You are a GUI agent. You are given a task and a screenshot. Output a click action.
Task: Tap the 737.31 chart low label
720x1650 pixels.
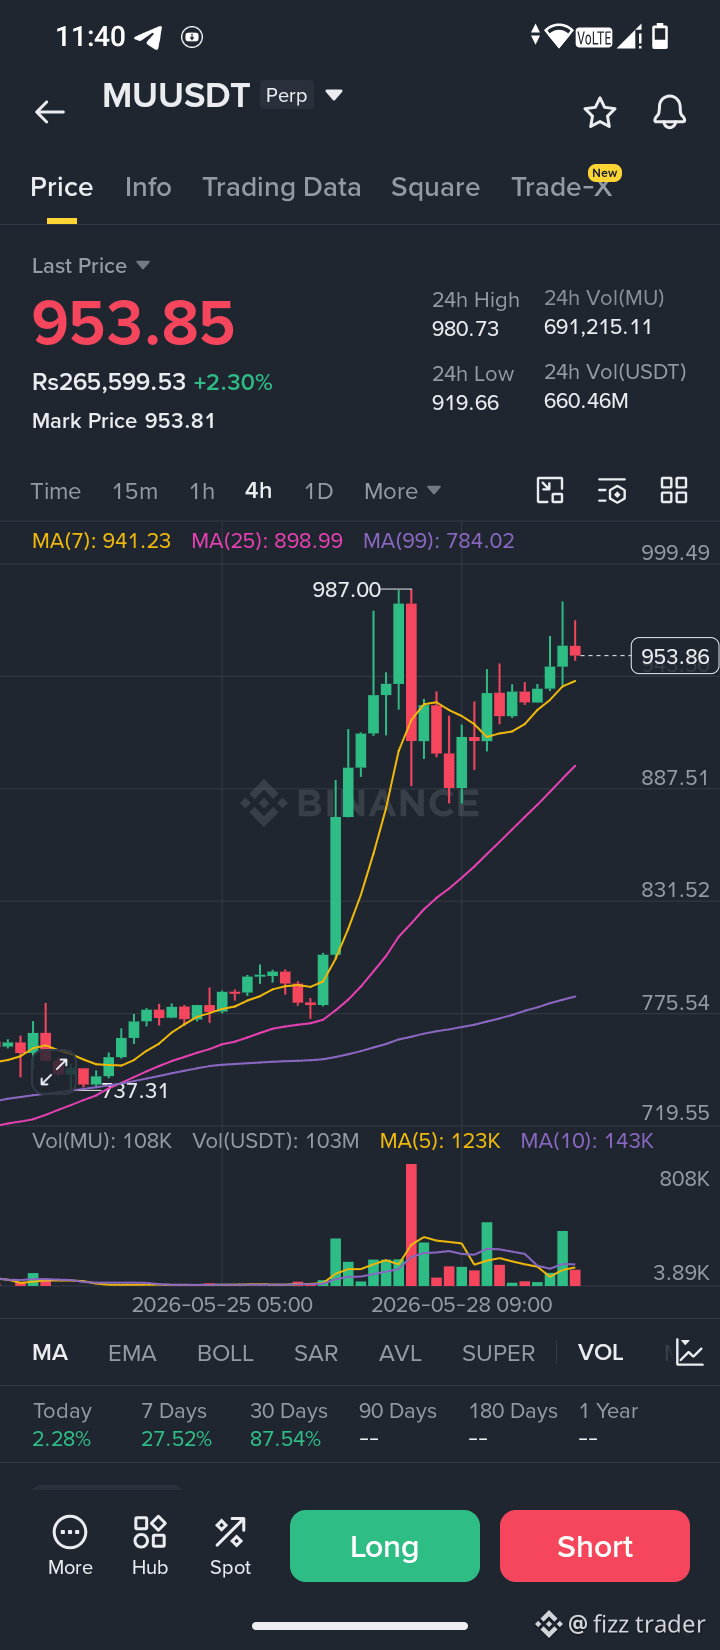tap(135, 1091)
